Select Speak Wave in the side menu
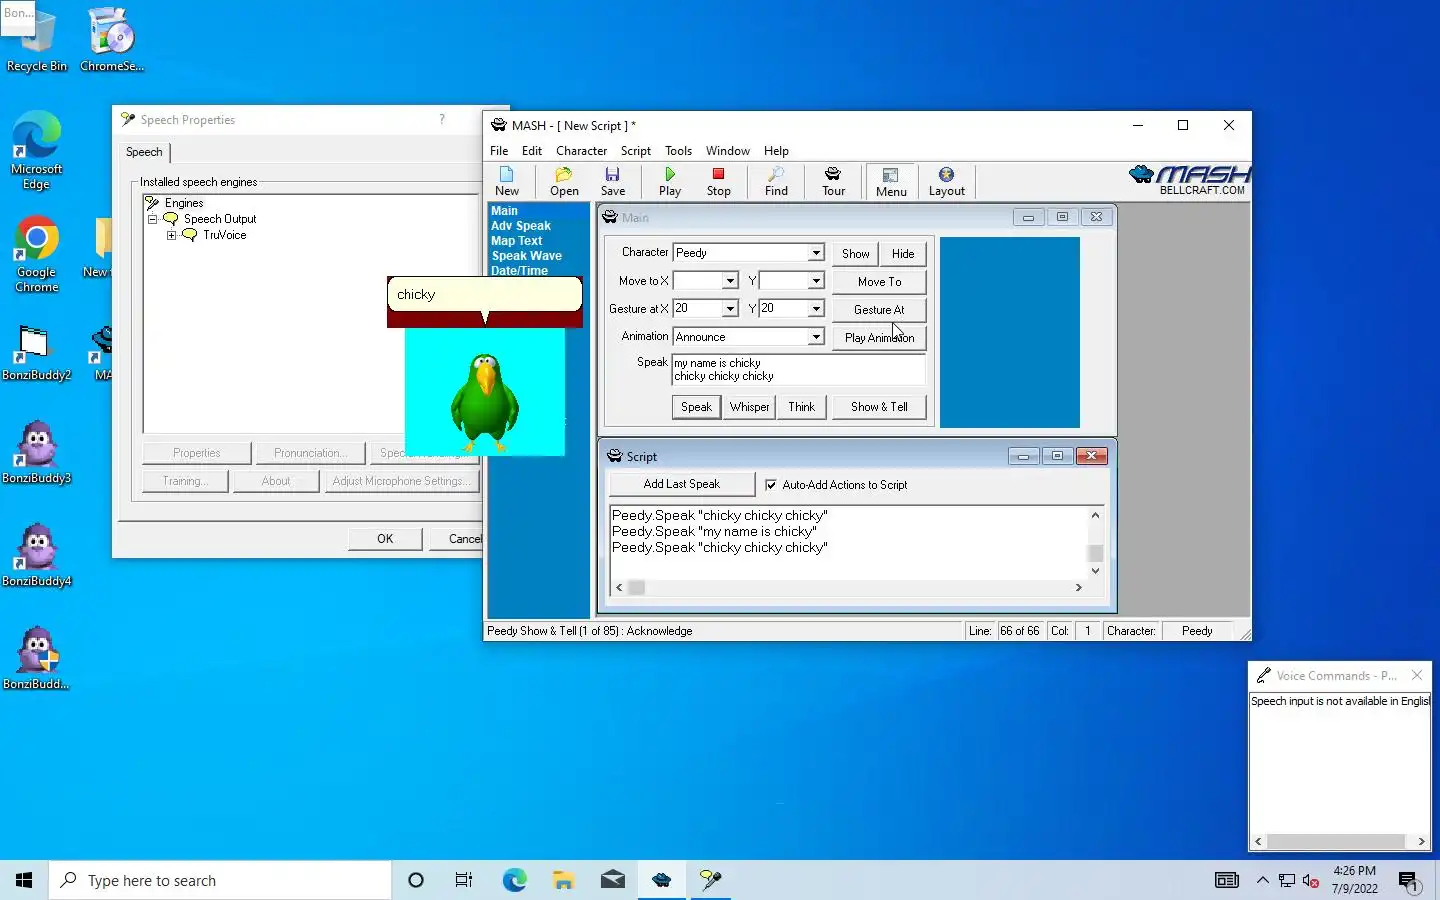 click(526, 256)
